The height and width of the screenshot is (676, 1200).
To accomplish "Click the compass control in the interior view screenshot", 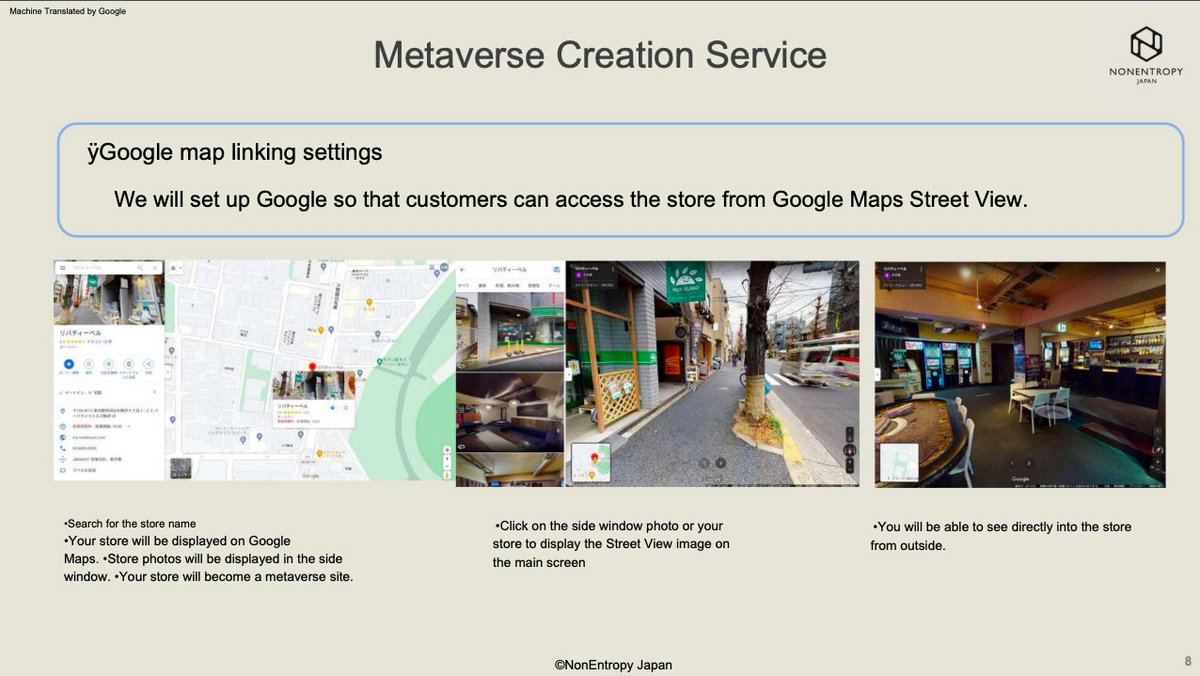I will 1158,450.
